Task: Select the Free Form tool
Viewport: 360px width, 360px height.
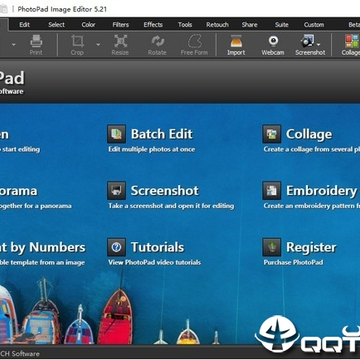Action: (x=194, y=45)
